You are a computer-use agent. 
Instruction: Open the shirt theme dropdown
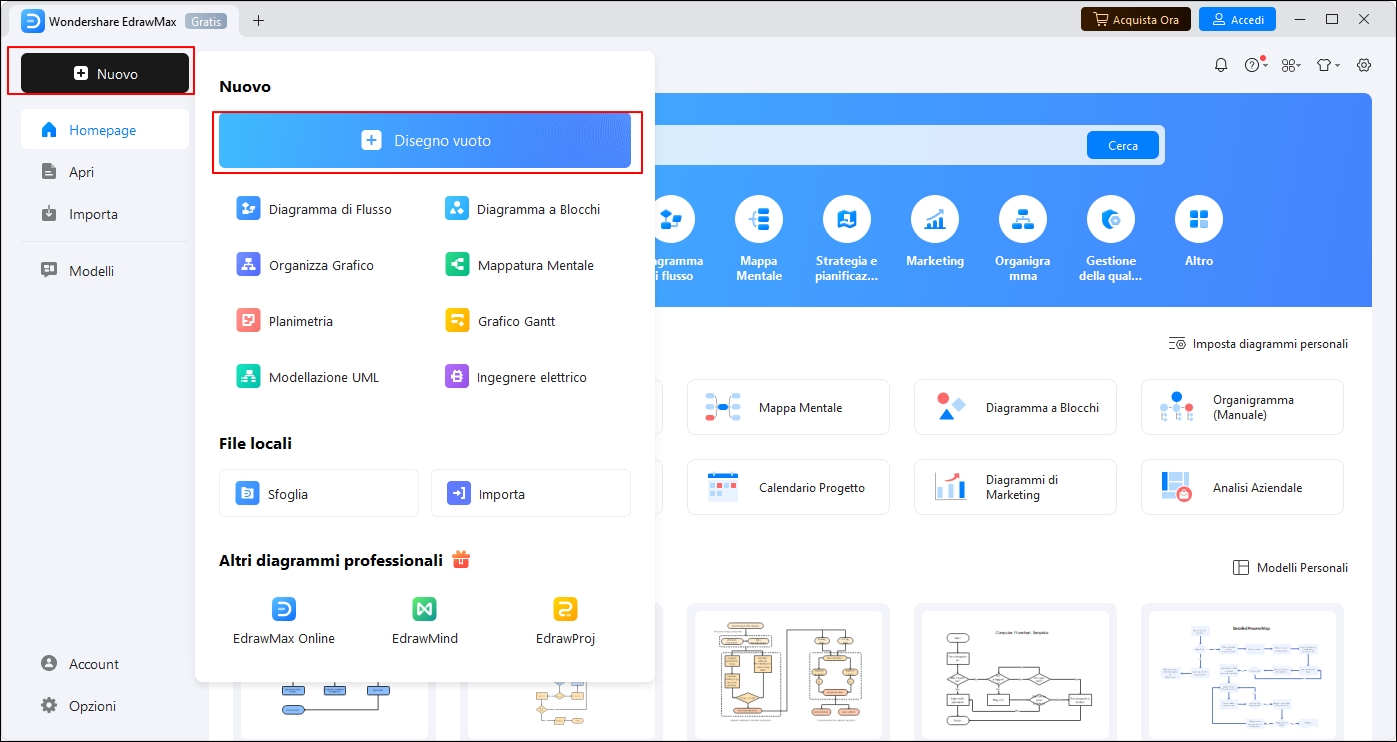[1327, 65]
